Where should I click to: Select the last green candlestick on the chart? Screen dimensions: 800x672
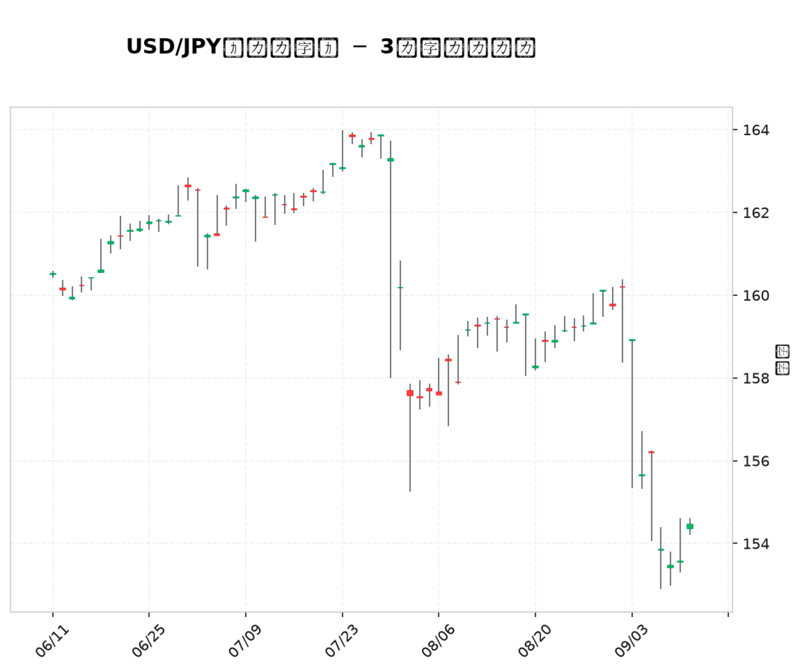(x=690, y=527)
